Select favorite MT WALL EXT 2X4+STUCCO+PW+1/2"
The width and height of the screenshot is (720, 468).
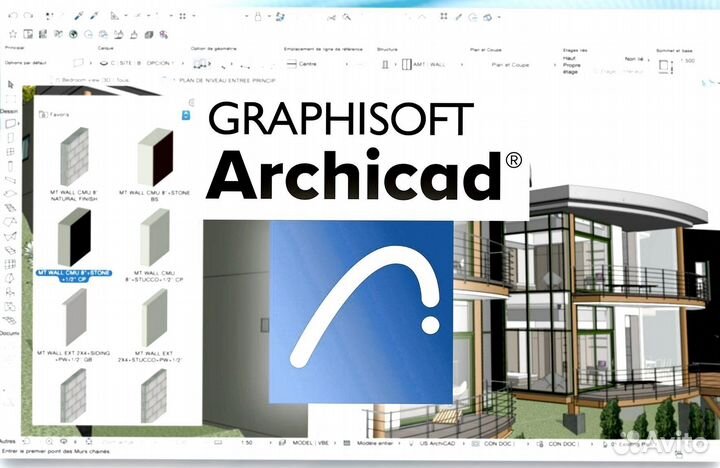tap(150, 325)
